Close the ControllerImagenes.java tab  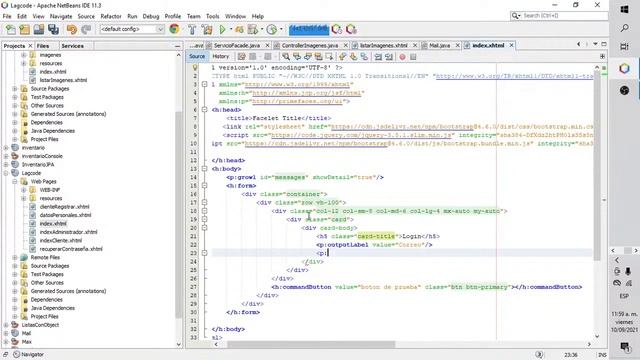click(x=346, y=45)
